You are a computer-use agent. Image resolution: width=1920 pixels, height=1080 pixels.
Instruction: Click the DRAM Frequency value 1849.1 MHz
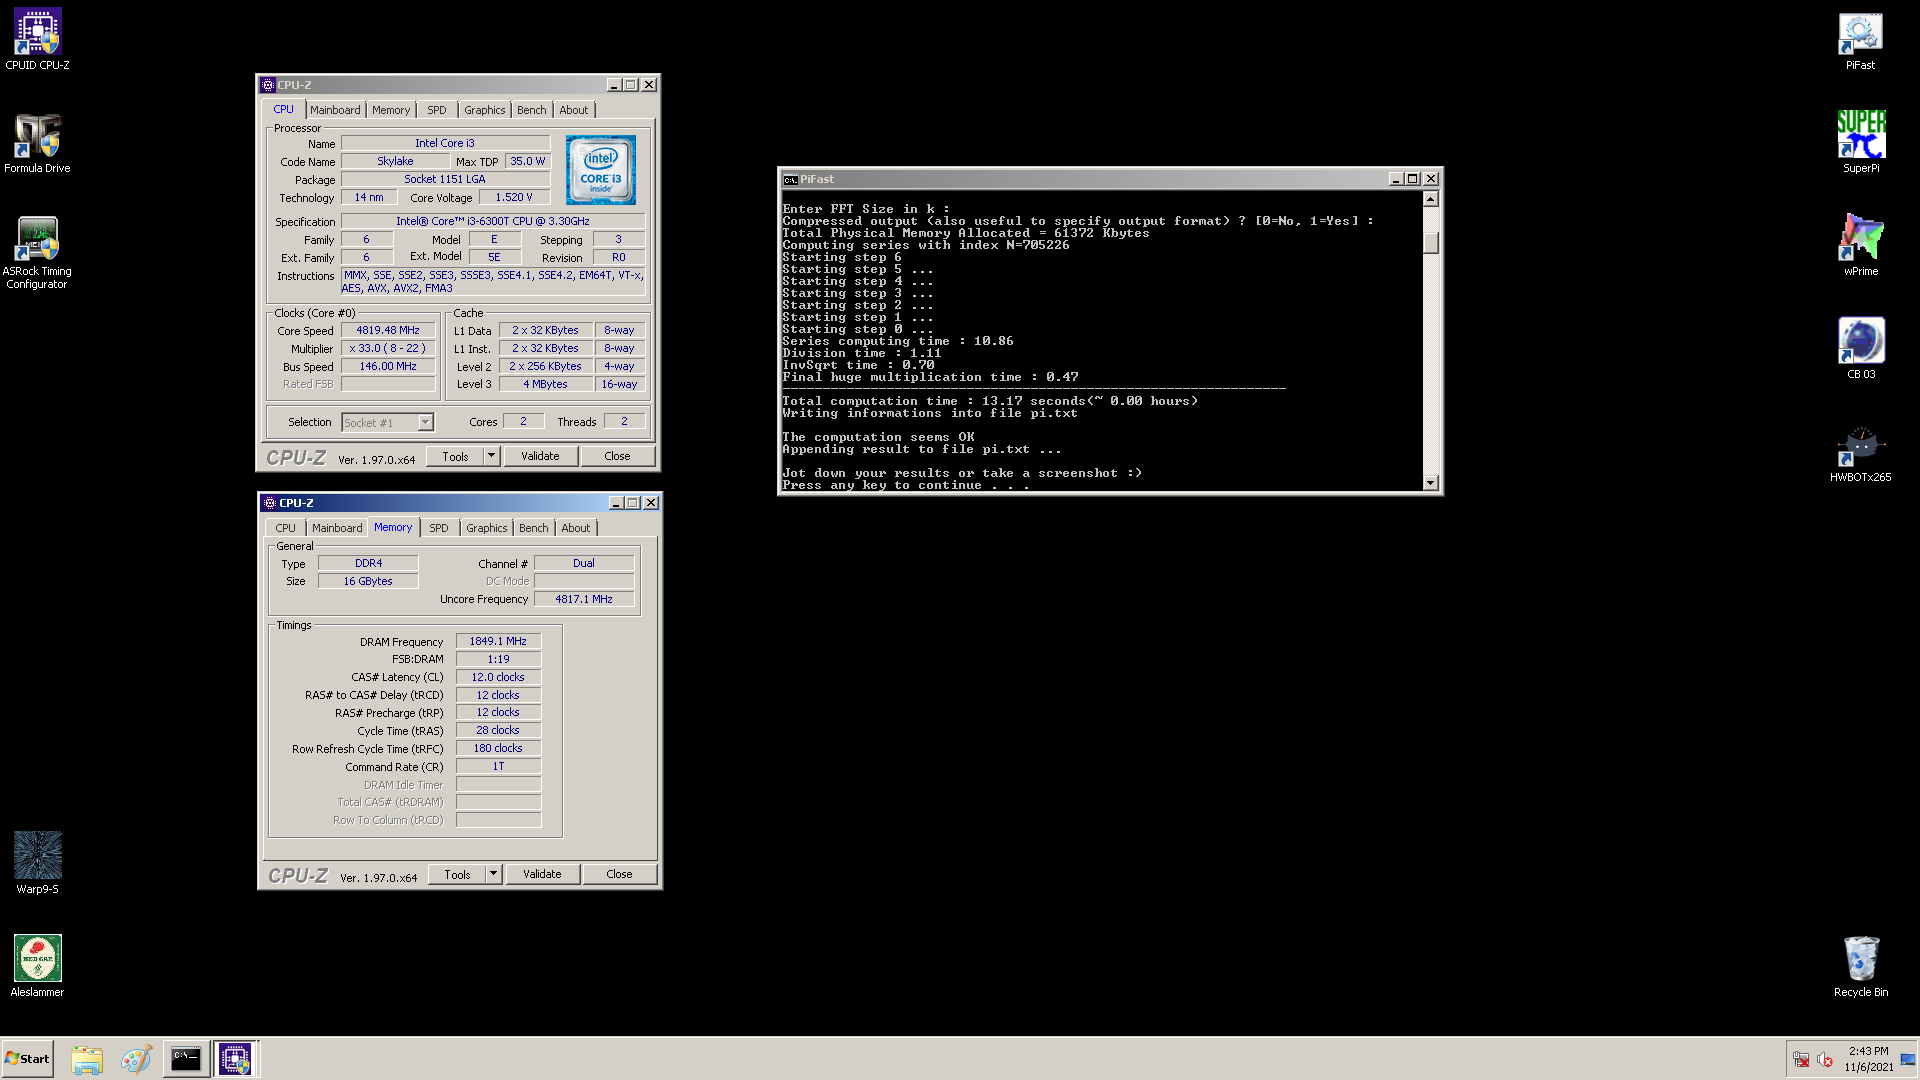pyautogui.click(x=498, y=641)
